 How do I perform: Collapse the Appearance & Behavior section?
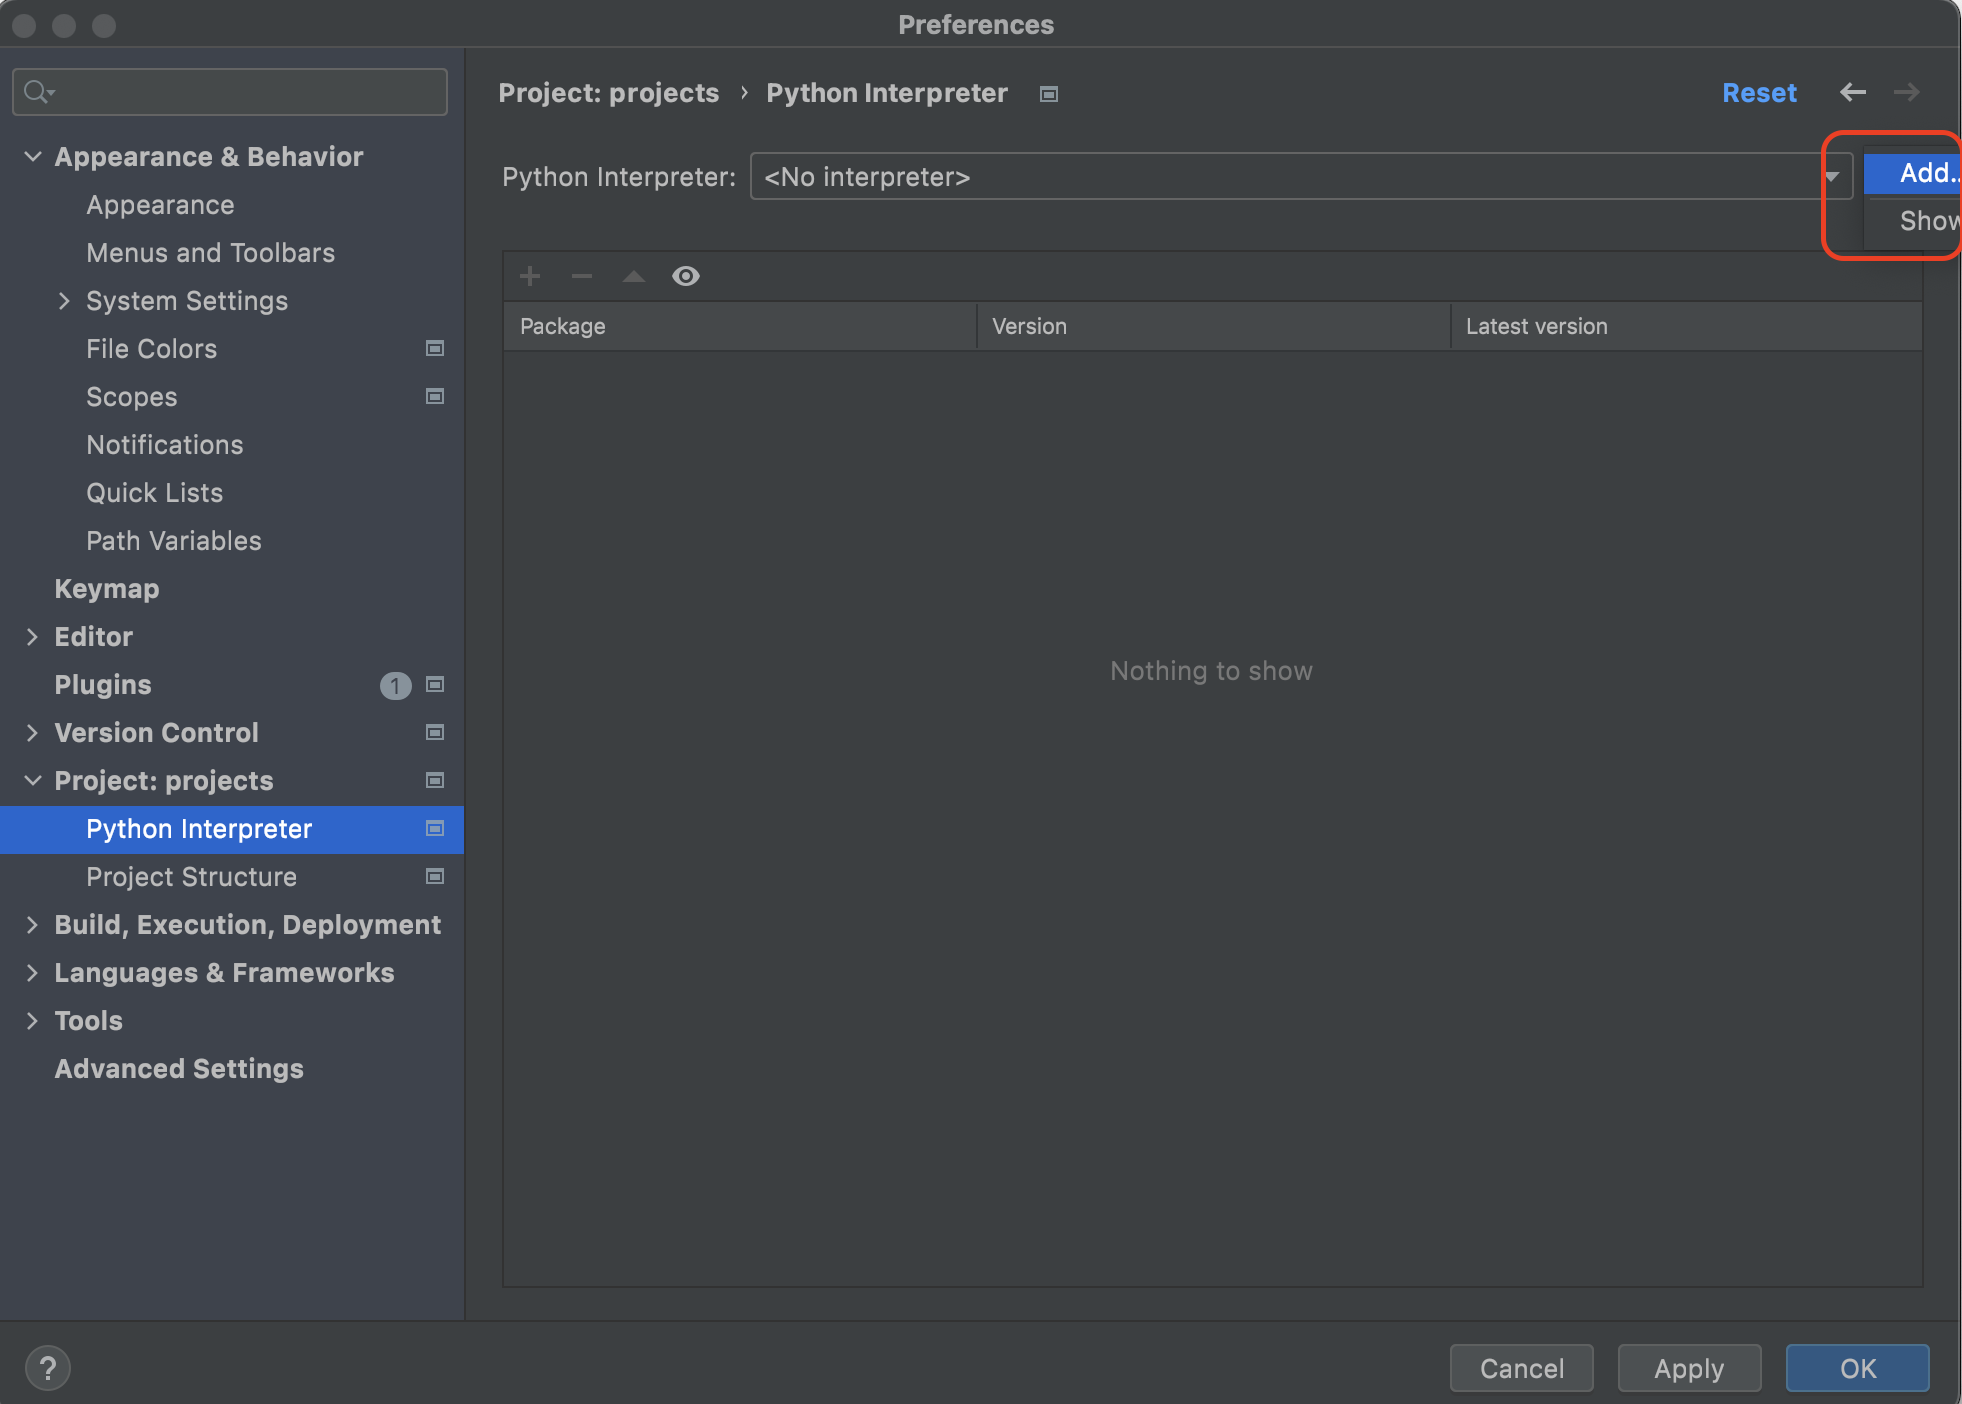[32, 157]
